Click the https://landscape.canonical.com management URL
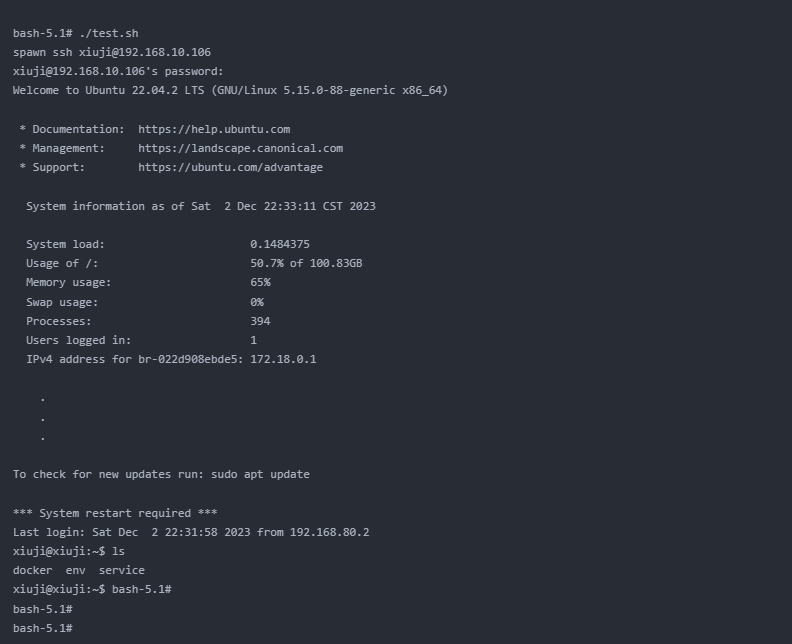This screenshot has width=792, height=644. click(240, 148)
